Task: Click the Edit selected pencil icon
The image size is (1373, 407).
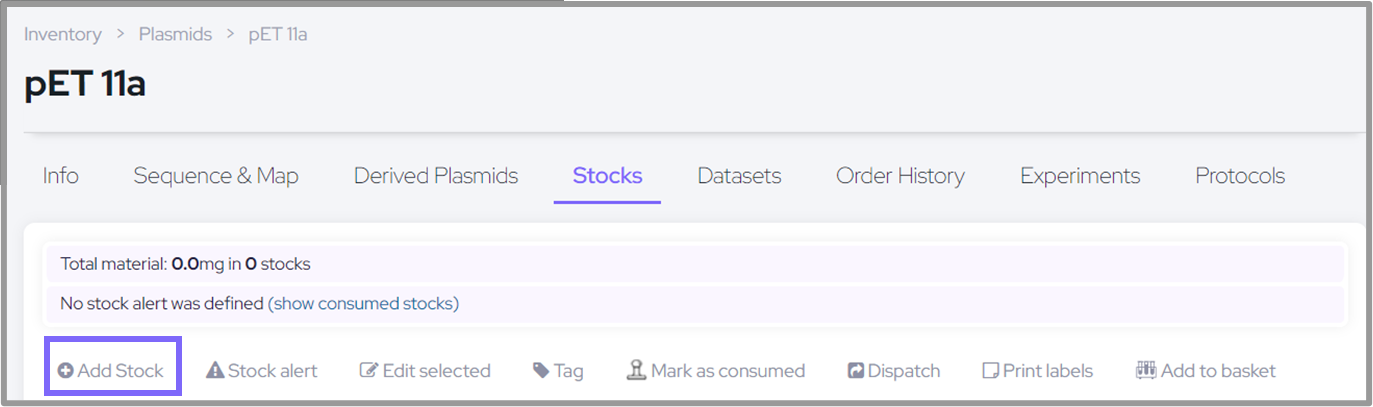Action: [x=369, y=371]
